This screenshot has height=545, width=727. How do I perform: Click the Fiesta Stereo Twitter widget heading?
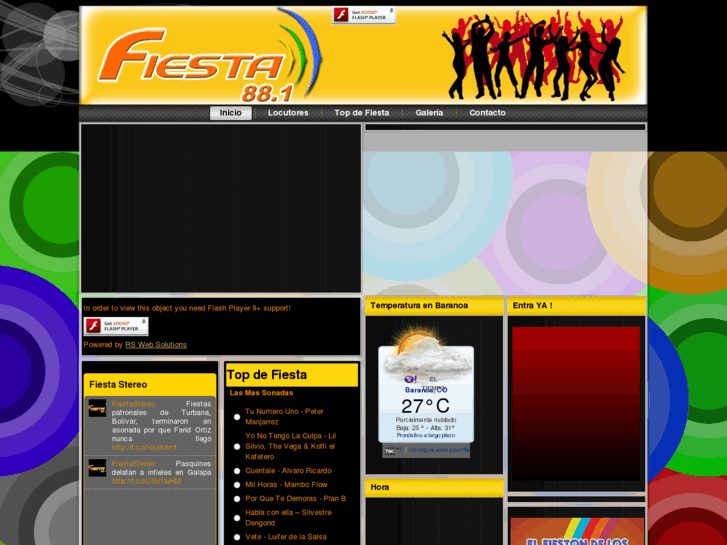[118, 385]
